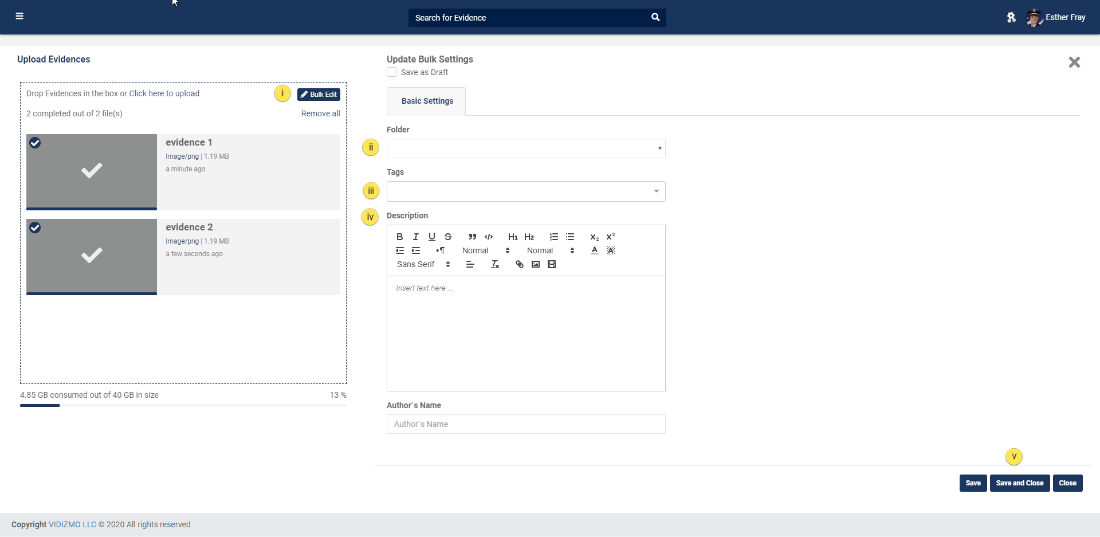Click the search magnifier icon
The width and height of the screenshot is (1100, 537).
tap(655, 17)
